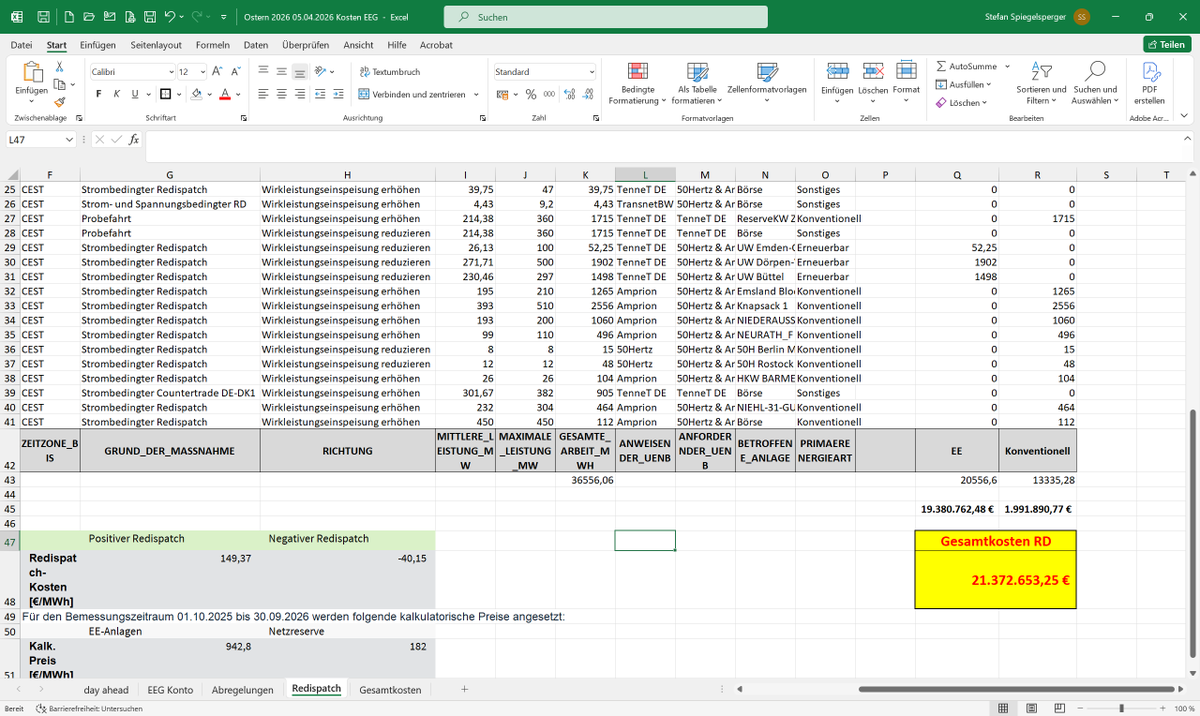Open Als Tabelle formatieren gallery
Image resolution: width=1200 pixels, height=716 pixels.
click(x=697, y=82)
